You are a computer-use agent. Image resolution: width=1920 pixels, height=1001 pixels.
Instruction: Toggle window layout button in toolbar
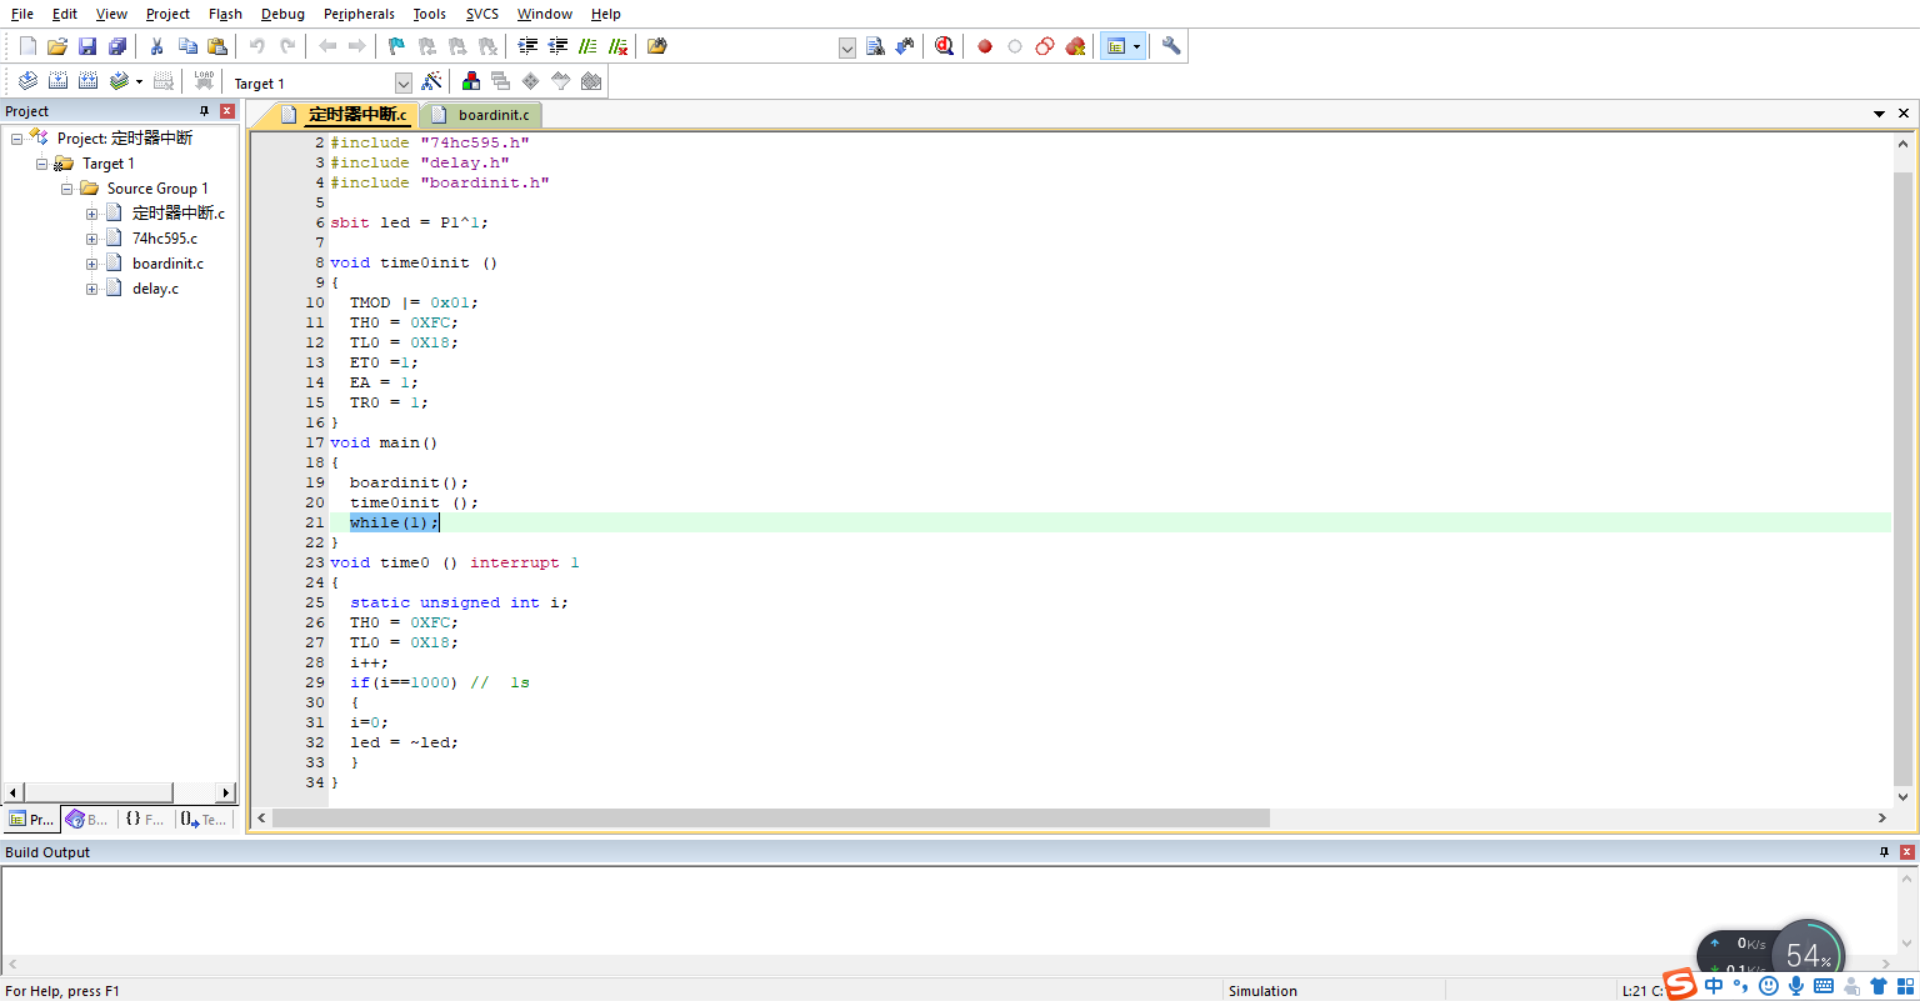(x=1116, y=46)
